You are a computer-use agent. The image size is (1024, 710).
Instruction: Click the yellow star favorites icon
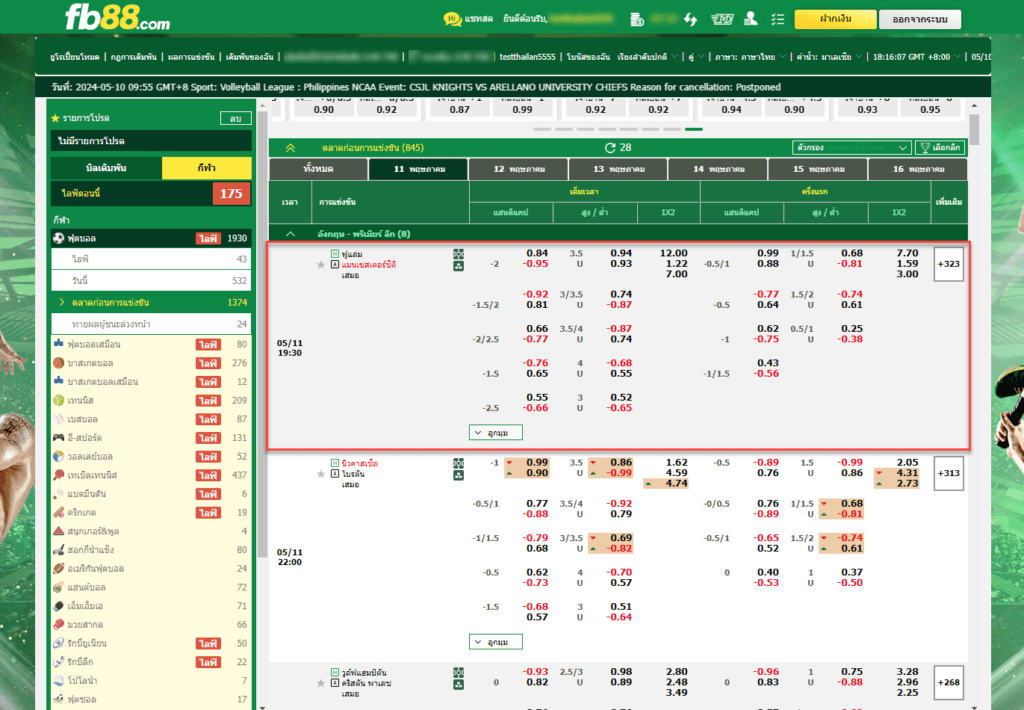(x=56, y=118)
